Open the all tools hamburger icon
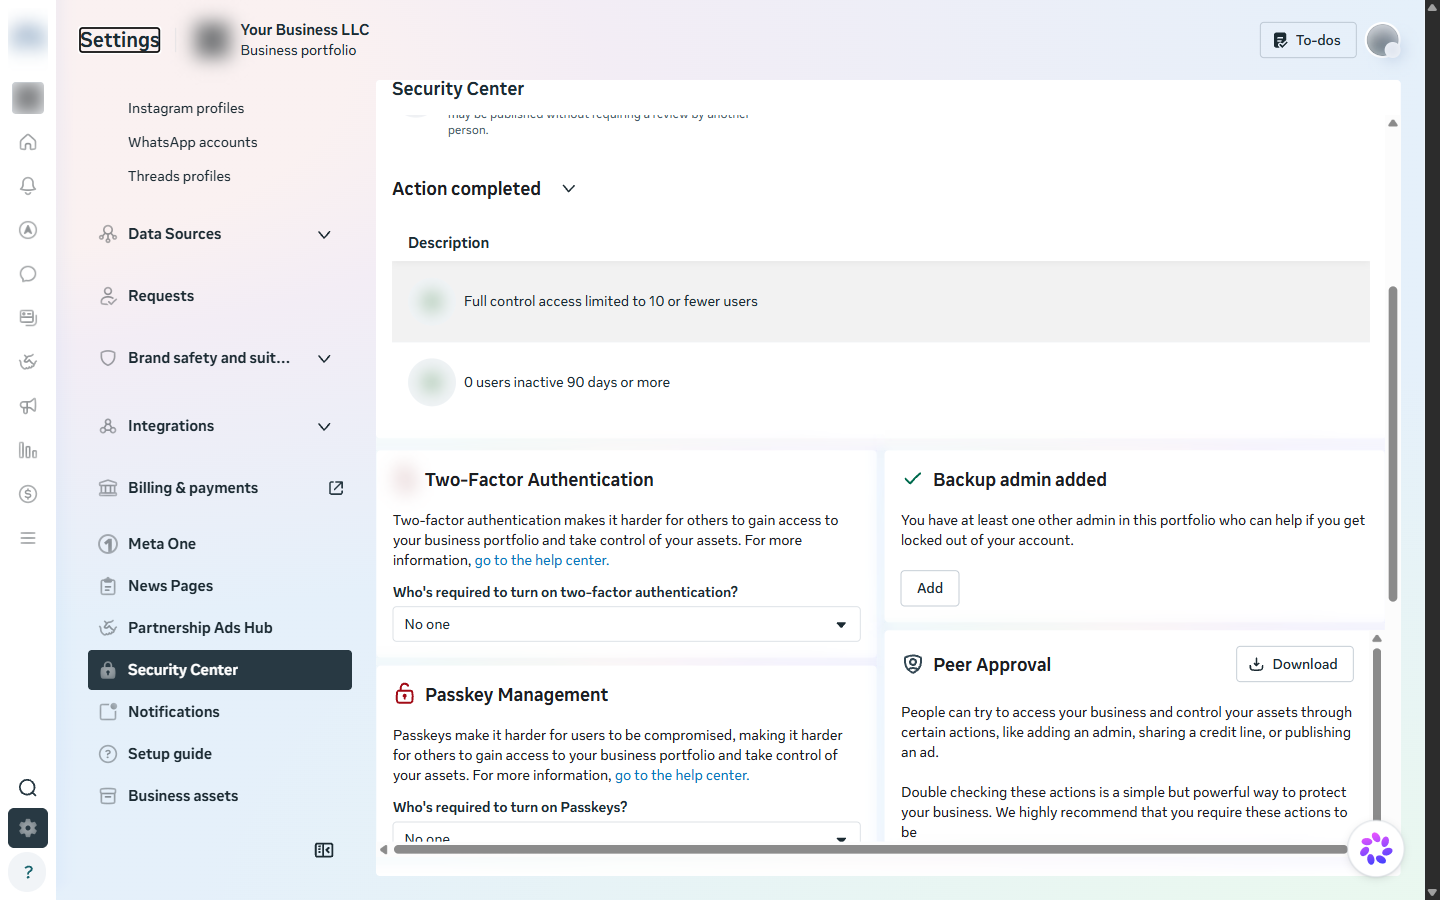 coord(28,538)
